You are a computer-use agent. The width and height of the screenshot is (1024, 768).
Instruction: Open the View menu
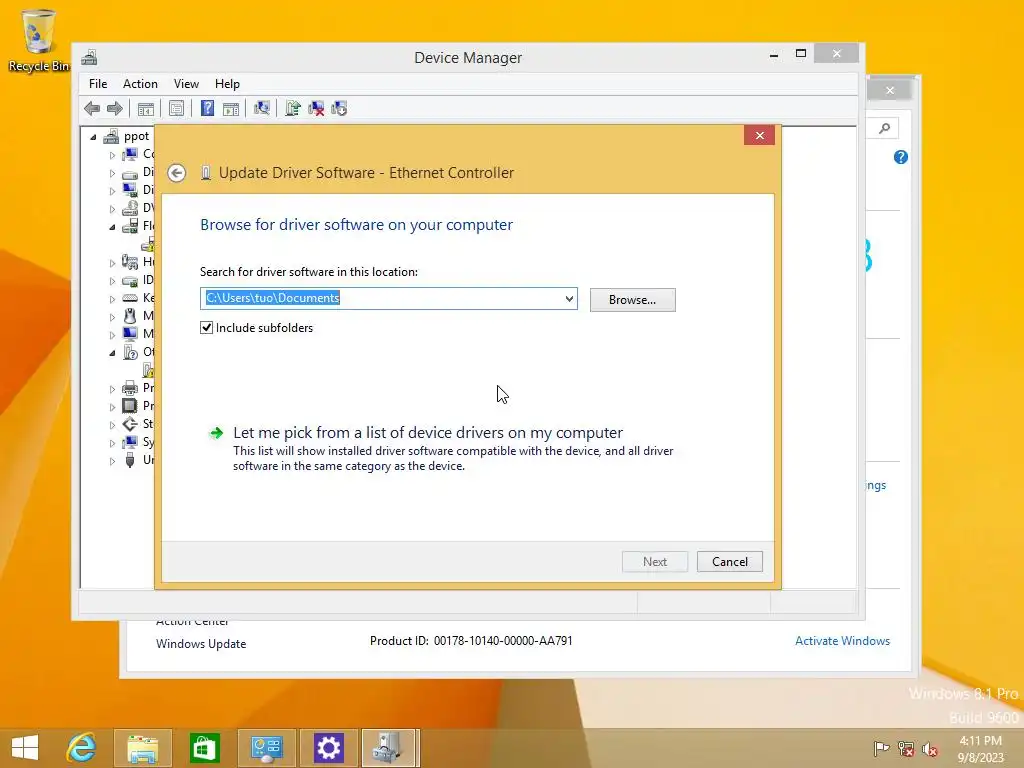pos(186,84)
